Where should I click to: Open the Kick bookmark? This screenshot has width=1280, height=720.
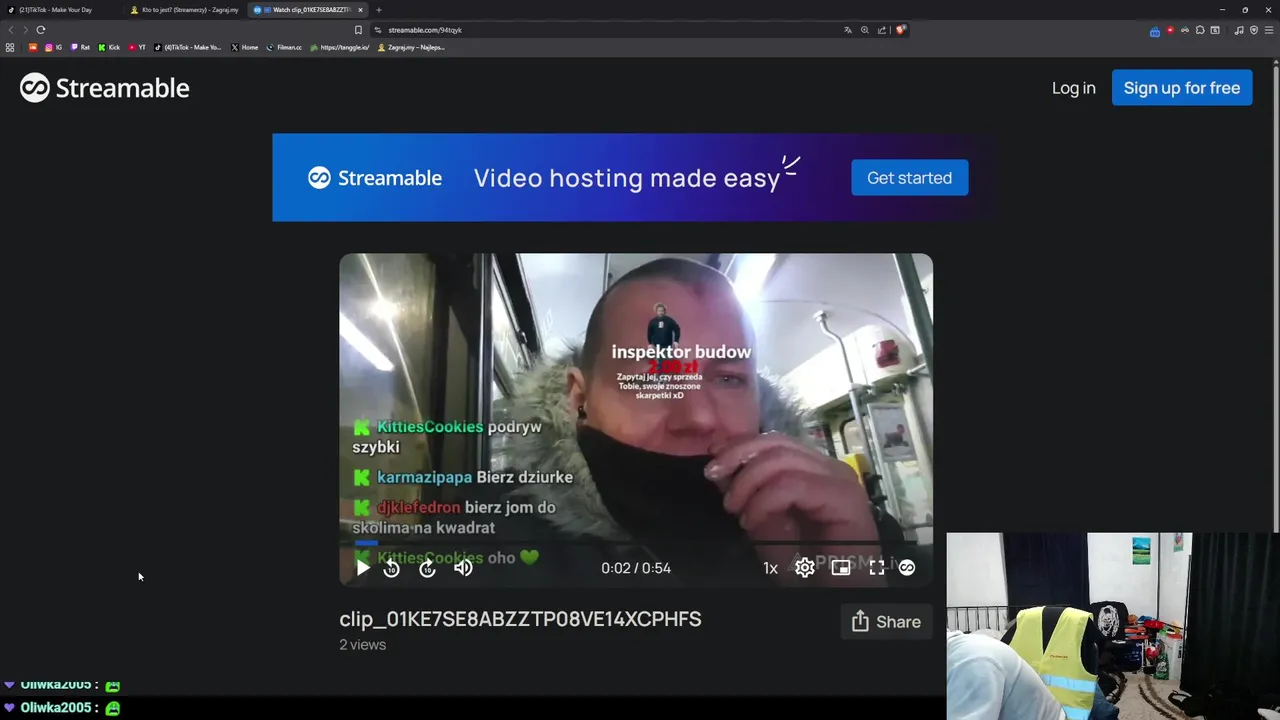coord(109,47)
